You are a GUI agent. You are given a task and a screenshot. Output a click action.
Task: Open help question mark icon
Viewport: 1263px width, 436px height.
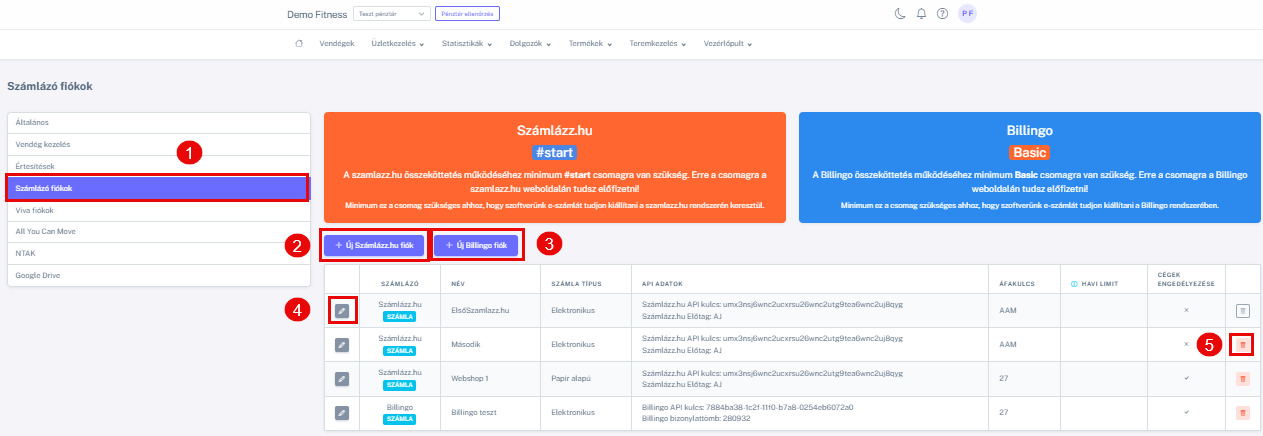(x=942, y=14)
